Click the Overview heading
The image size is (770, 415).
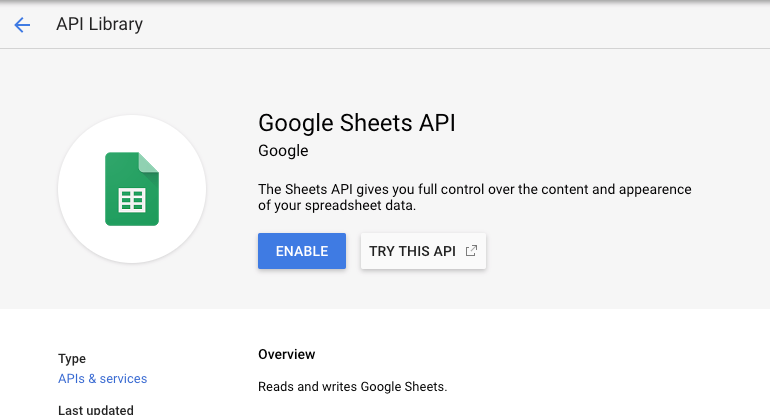287,355
